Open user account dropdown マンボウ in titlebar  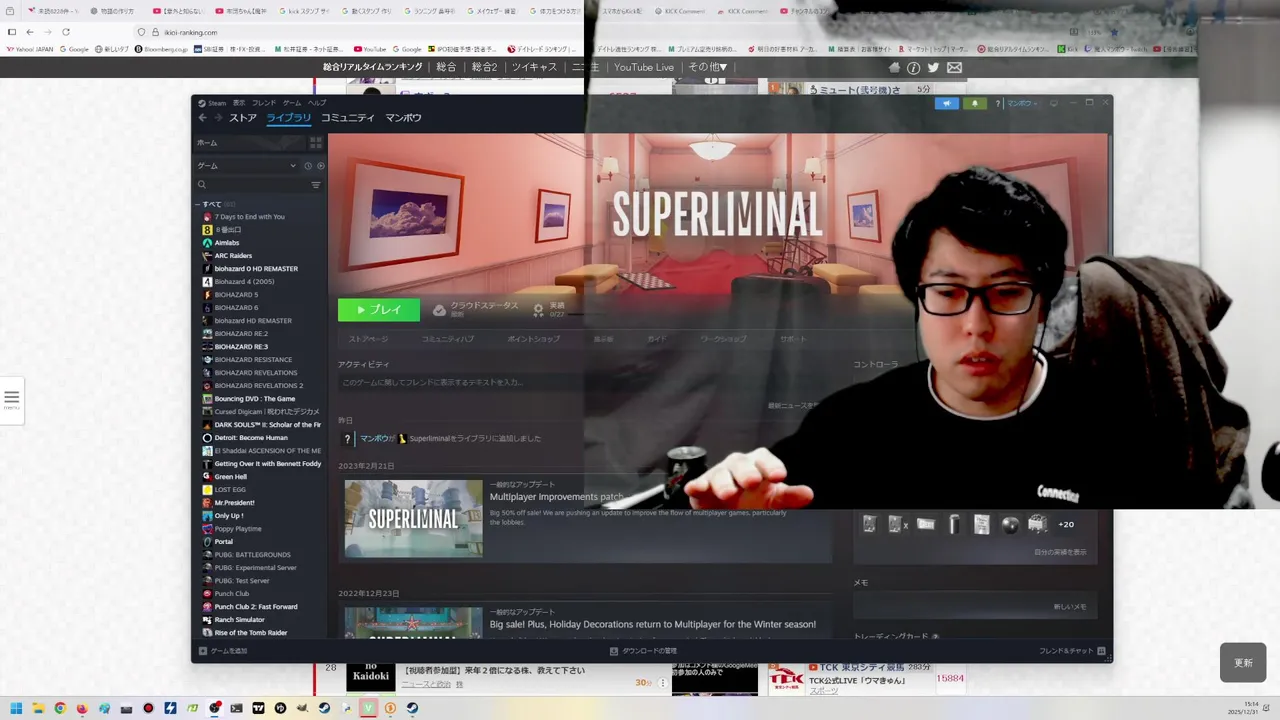tap(1022, 103)
